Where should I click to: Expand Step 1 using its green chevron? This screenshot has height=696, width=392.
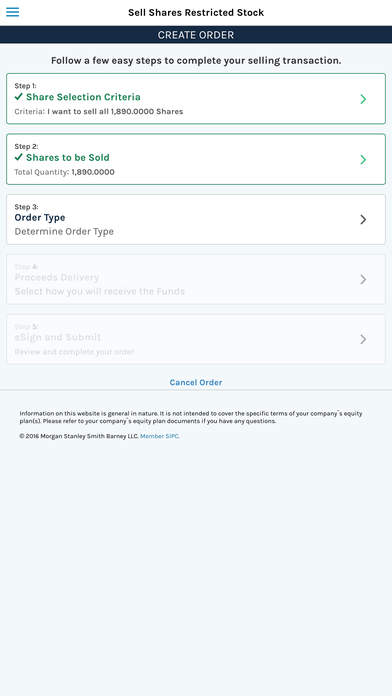coord(363,99)
